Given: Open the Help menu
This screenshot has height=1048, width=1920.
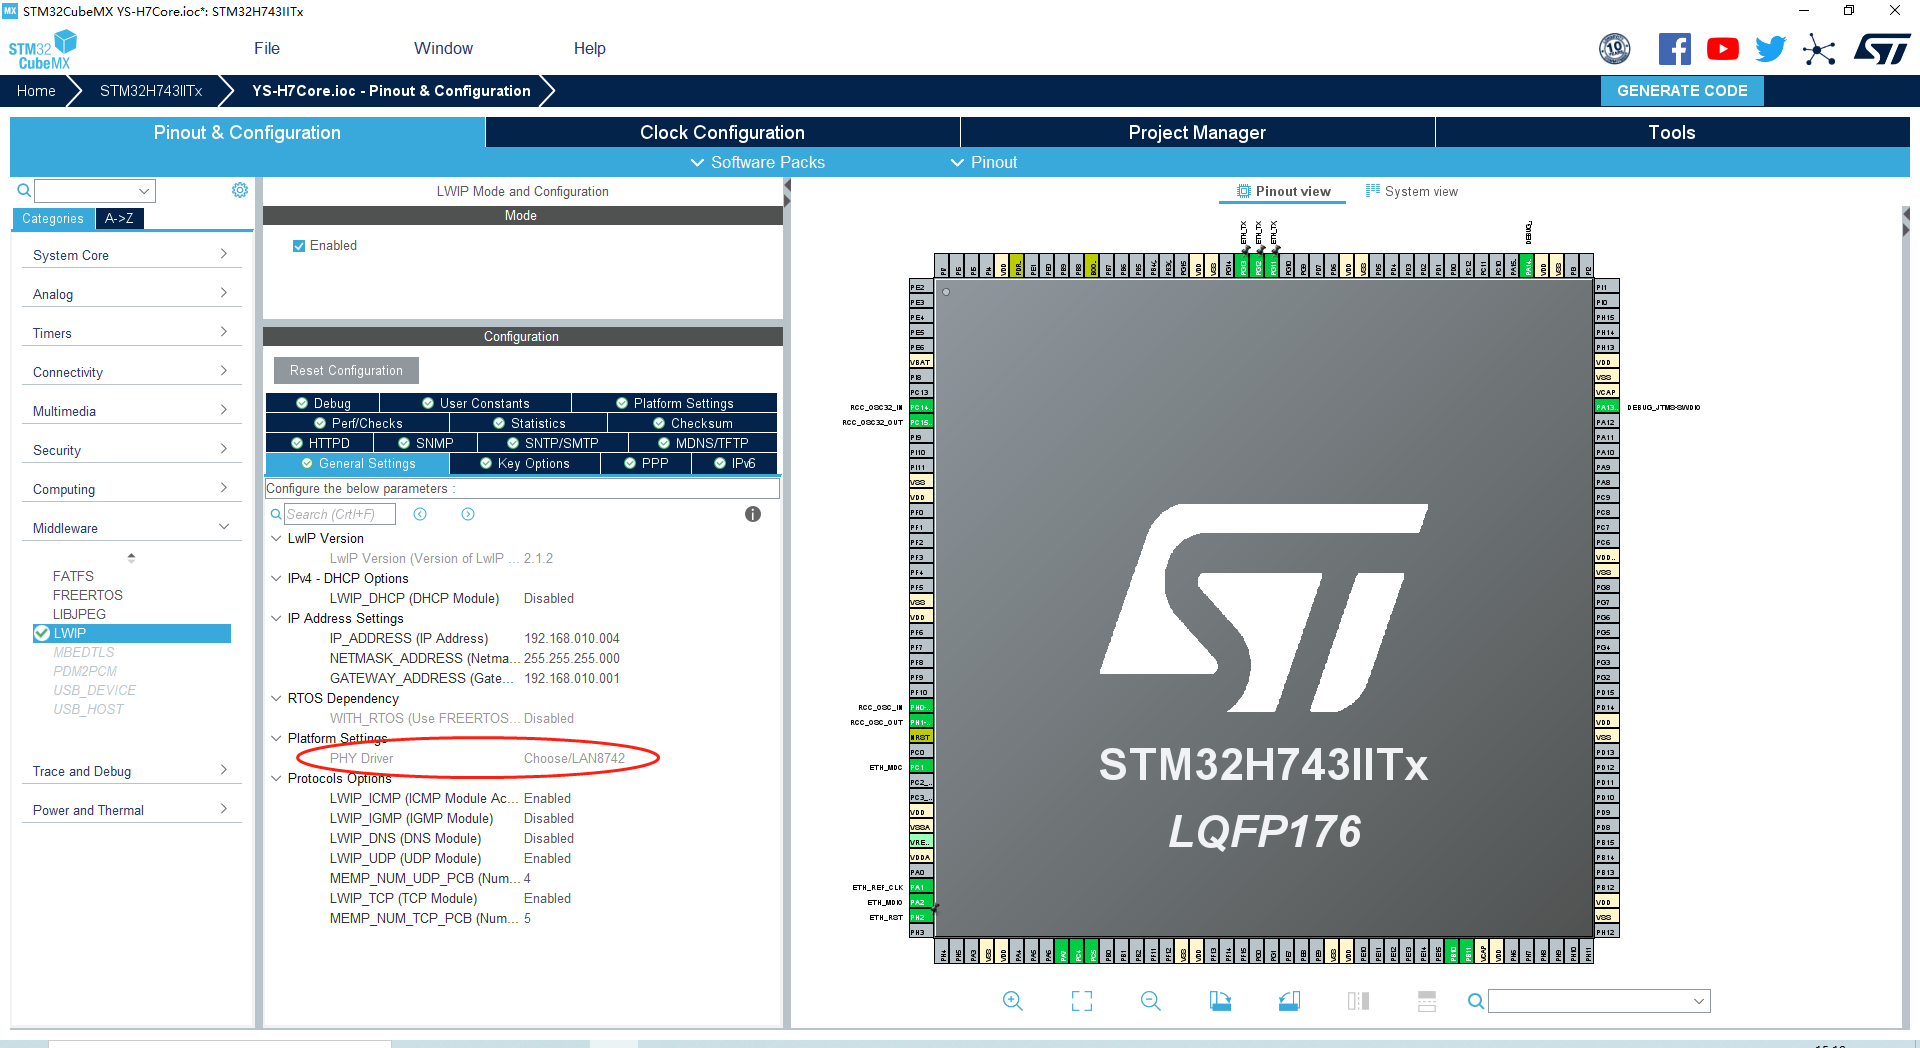Looking at the screenshot, I should 589,48.
